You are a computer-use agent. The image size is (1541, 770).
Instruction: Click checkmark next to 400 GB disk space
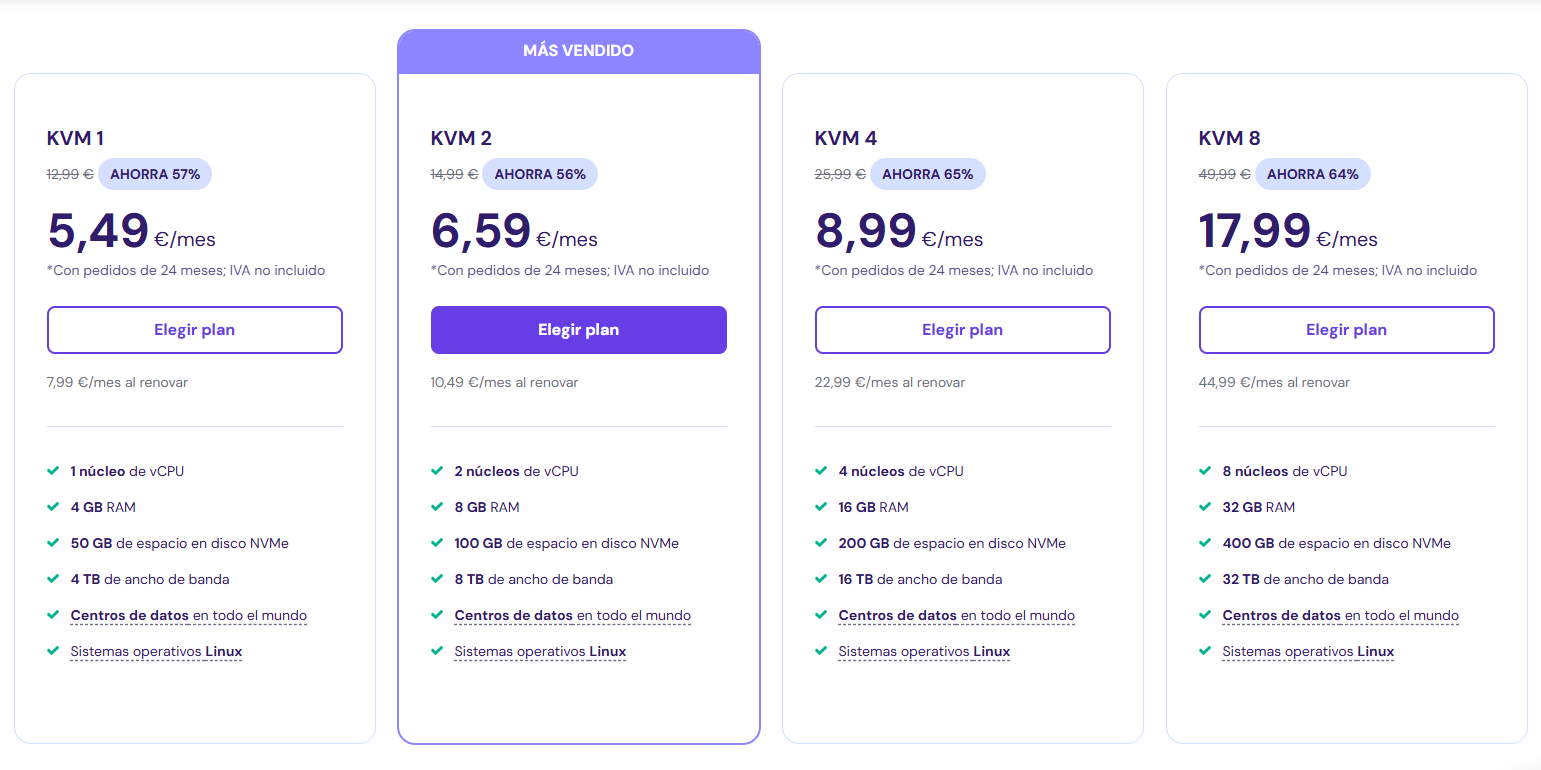pyautogui.click(x=1205, y=543)
